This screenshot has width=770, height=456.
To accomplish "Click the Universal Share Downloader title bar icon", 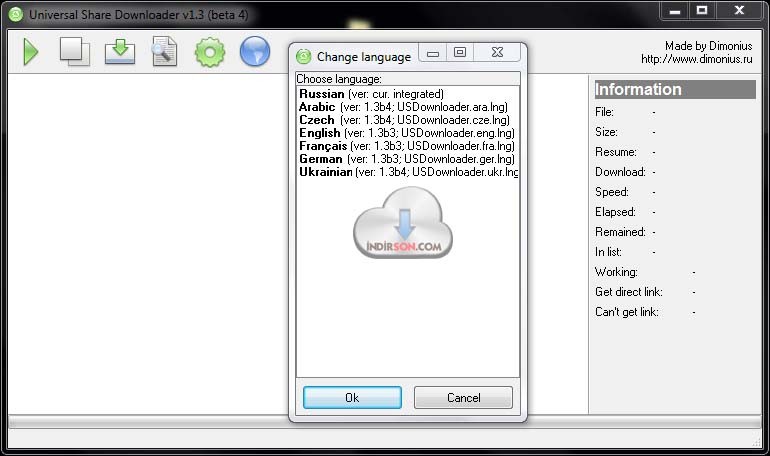I will [16, 14].
